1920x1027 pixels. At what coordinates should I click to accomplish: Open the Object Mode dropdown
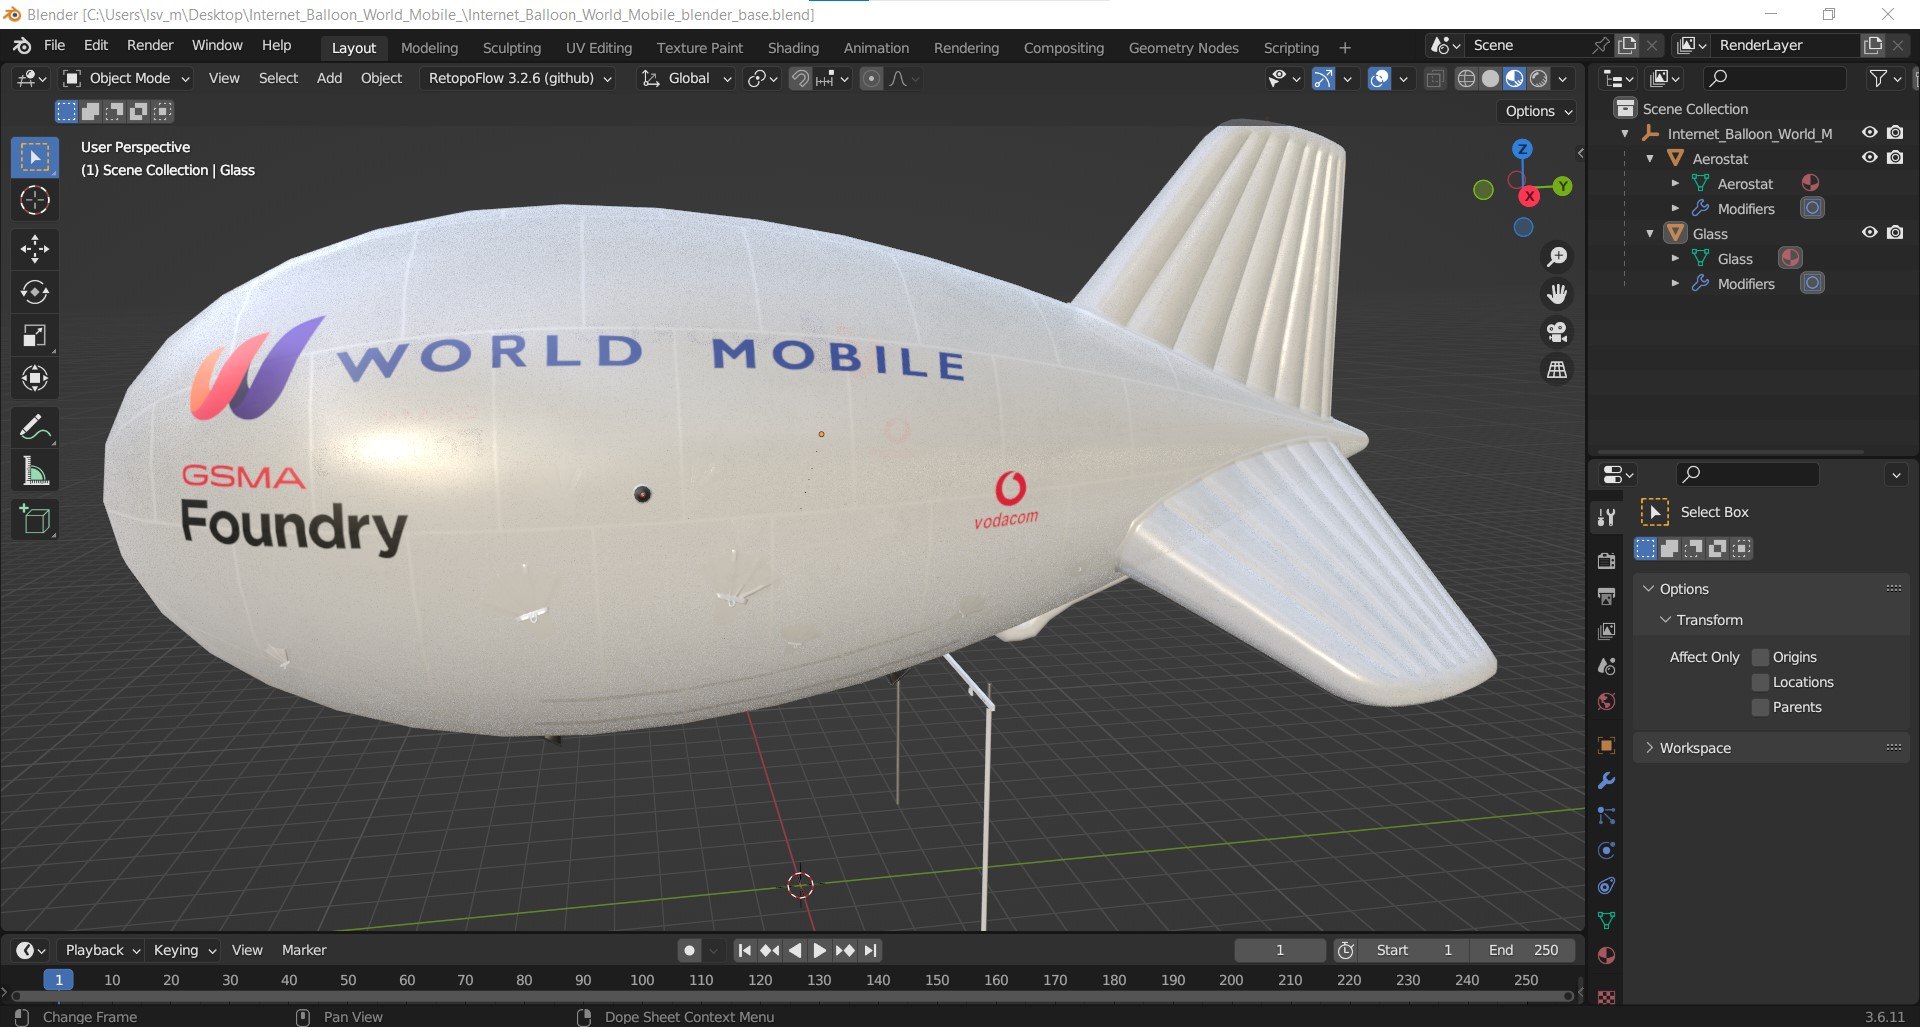coord(126,78)
